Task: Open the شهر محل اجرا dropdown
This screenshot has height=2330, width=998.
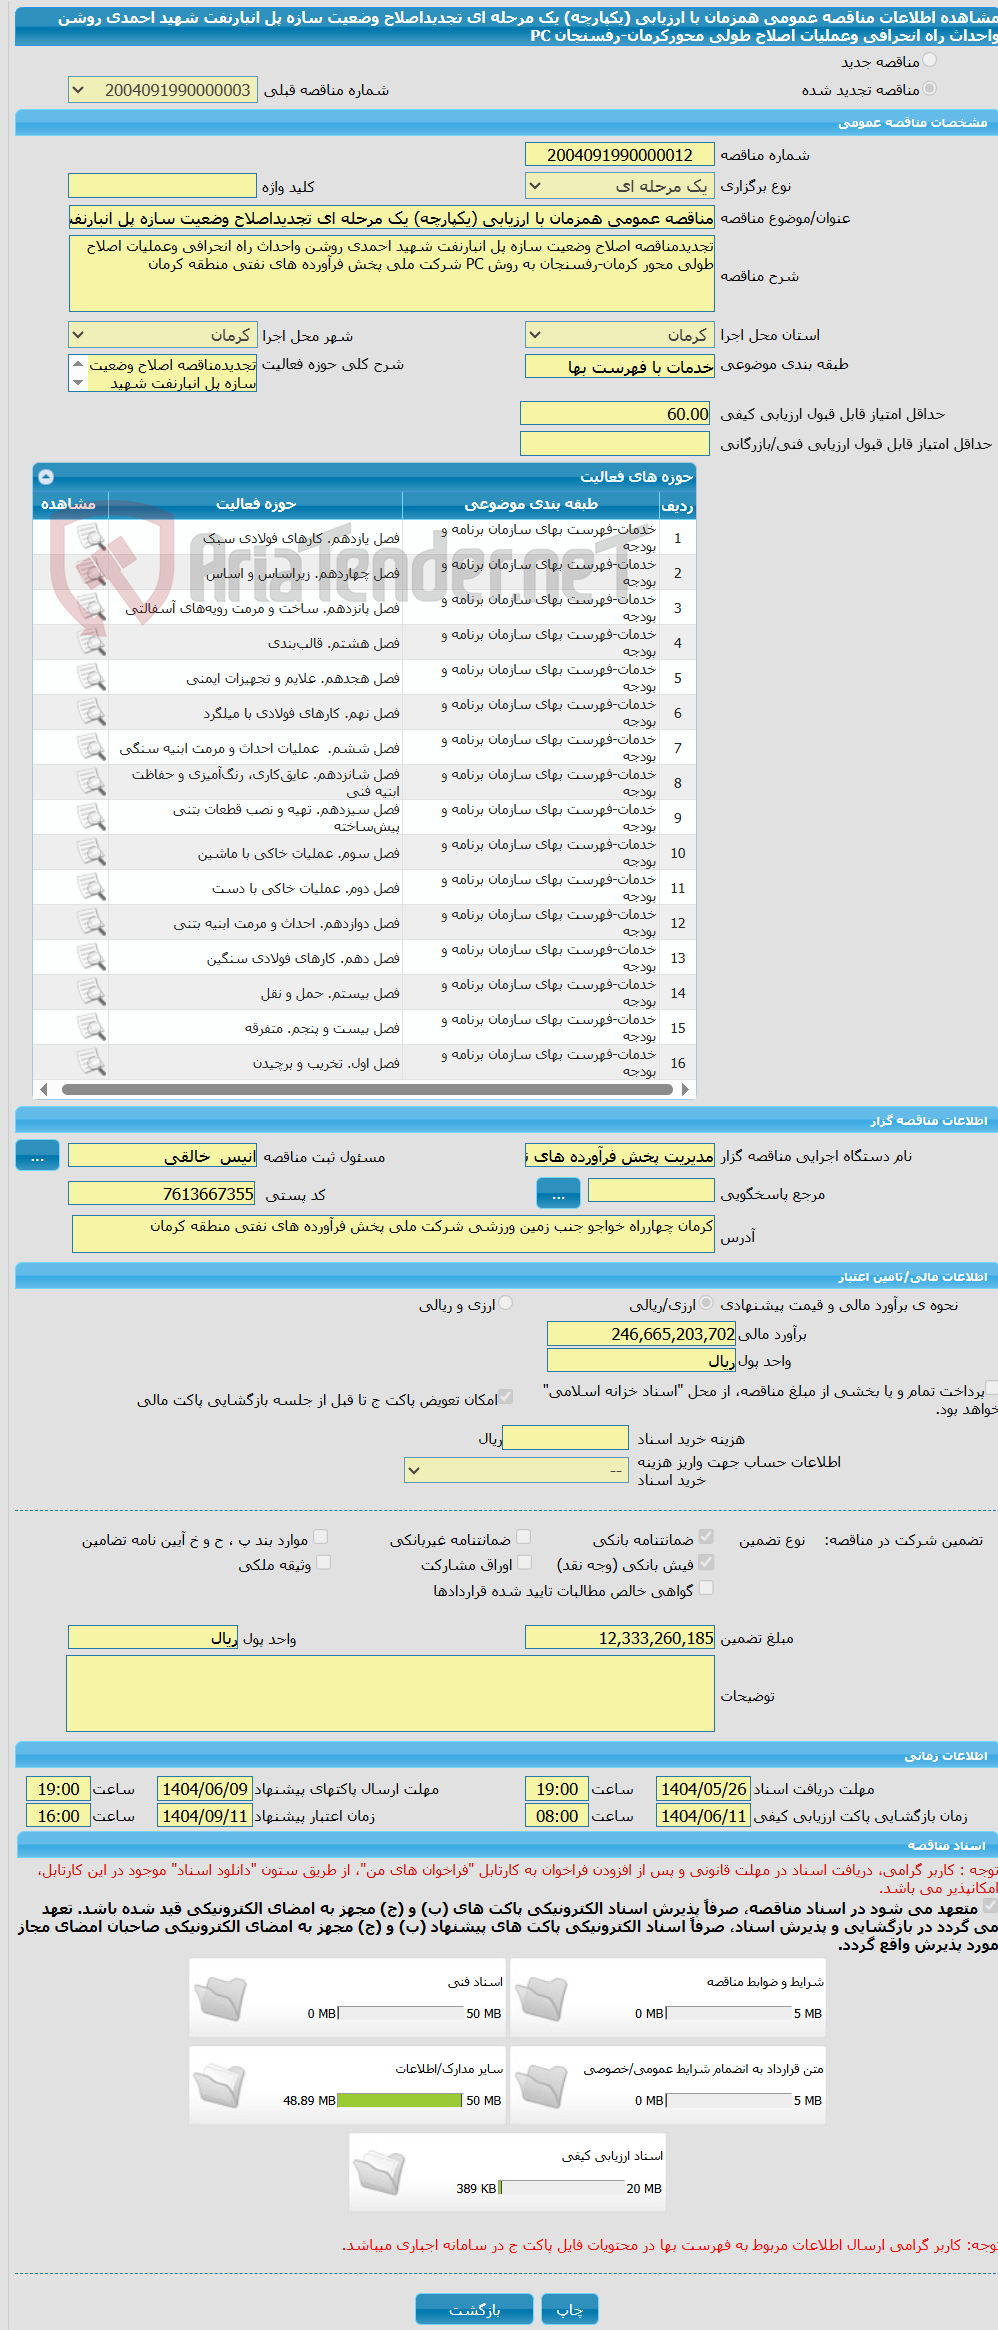Action: (x=163, y=335)
